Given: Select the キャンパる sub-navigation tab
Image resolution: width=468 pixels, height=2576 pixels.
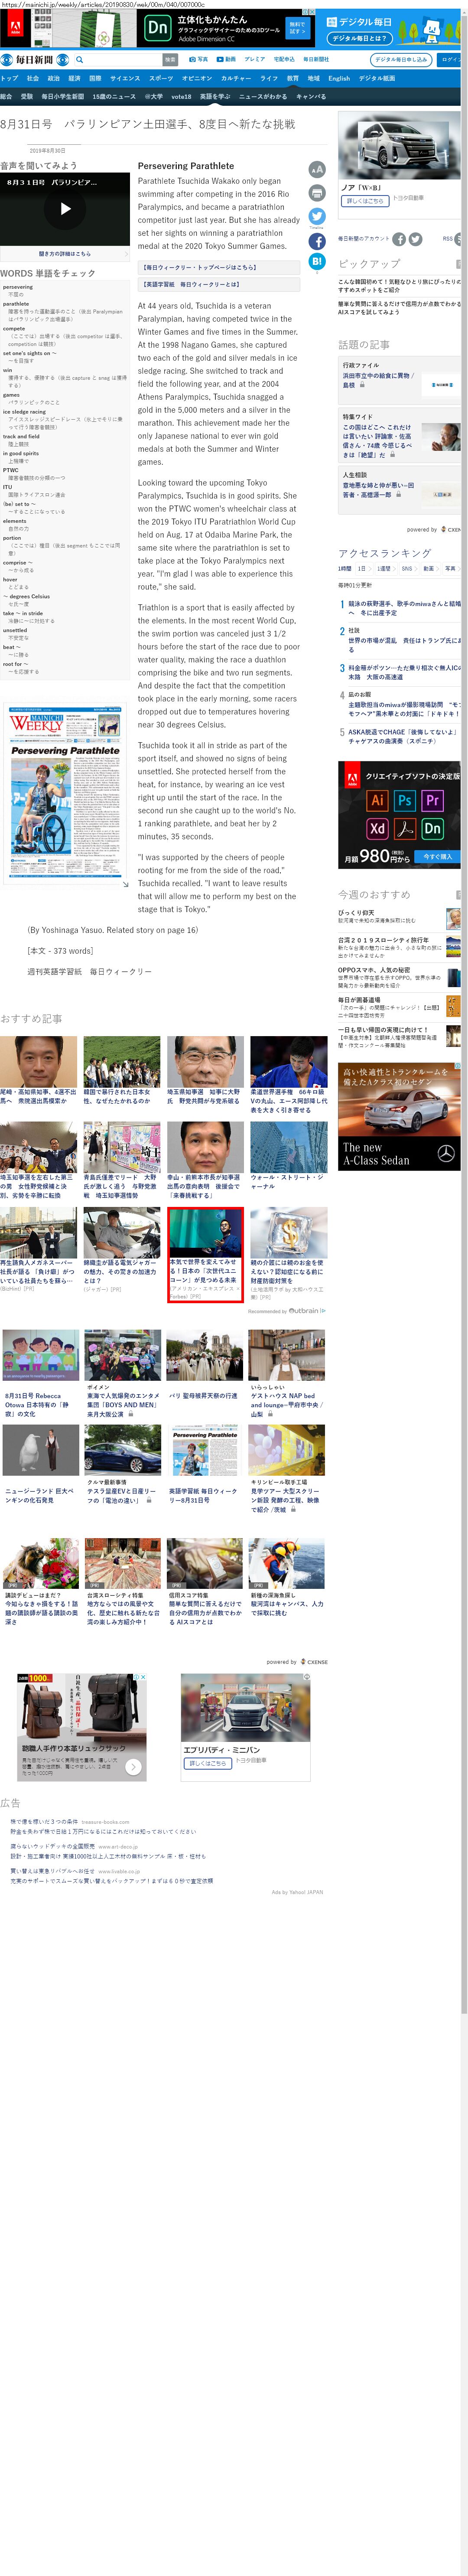Looking at the screenshot, I should click(311, 97).
